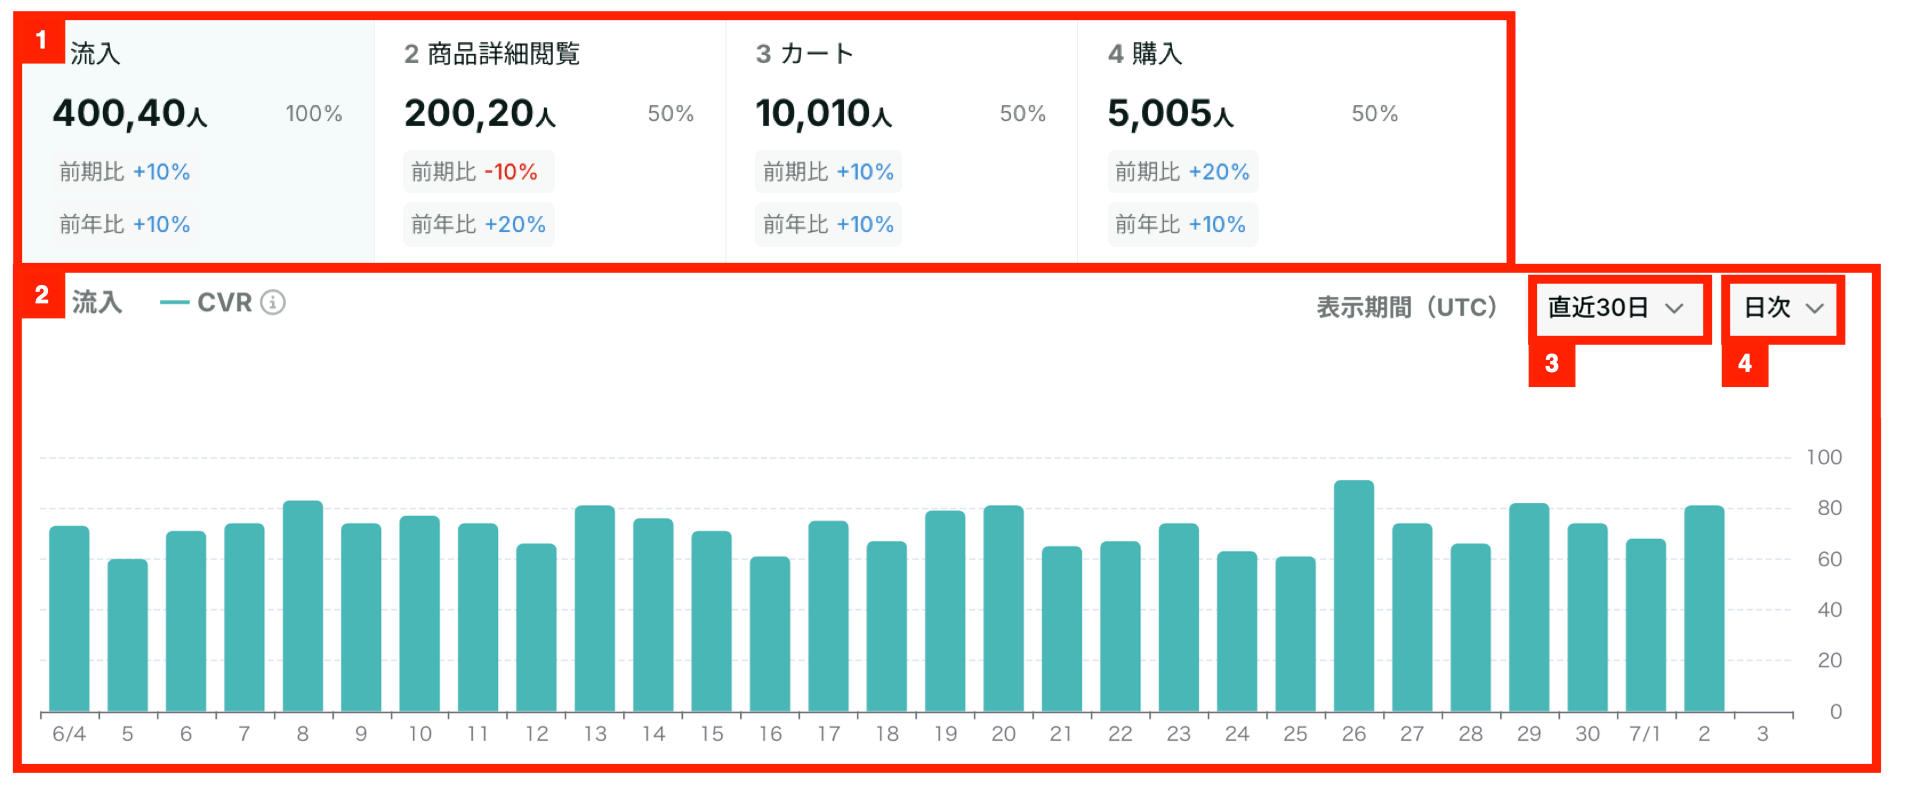
Task: Open the 直近30日 period dropdown
Action: point(1616,308)
